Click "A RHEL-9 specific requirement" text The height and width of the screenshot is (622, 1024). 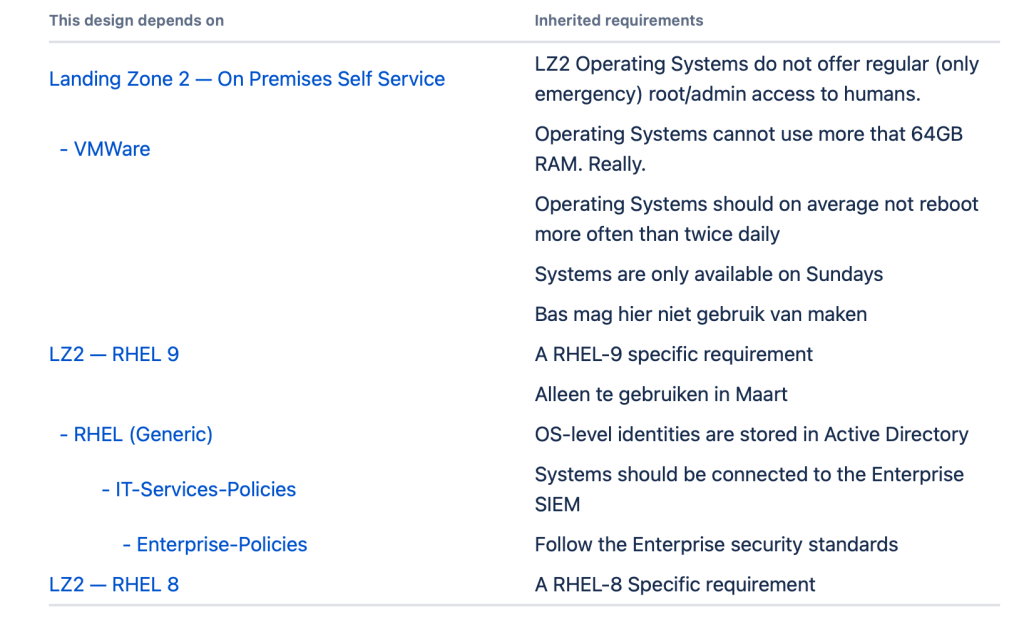[673, 354]
